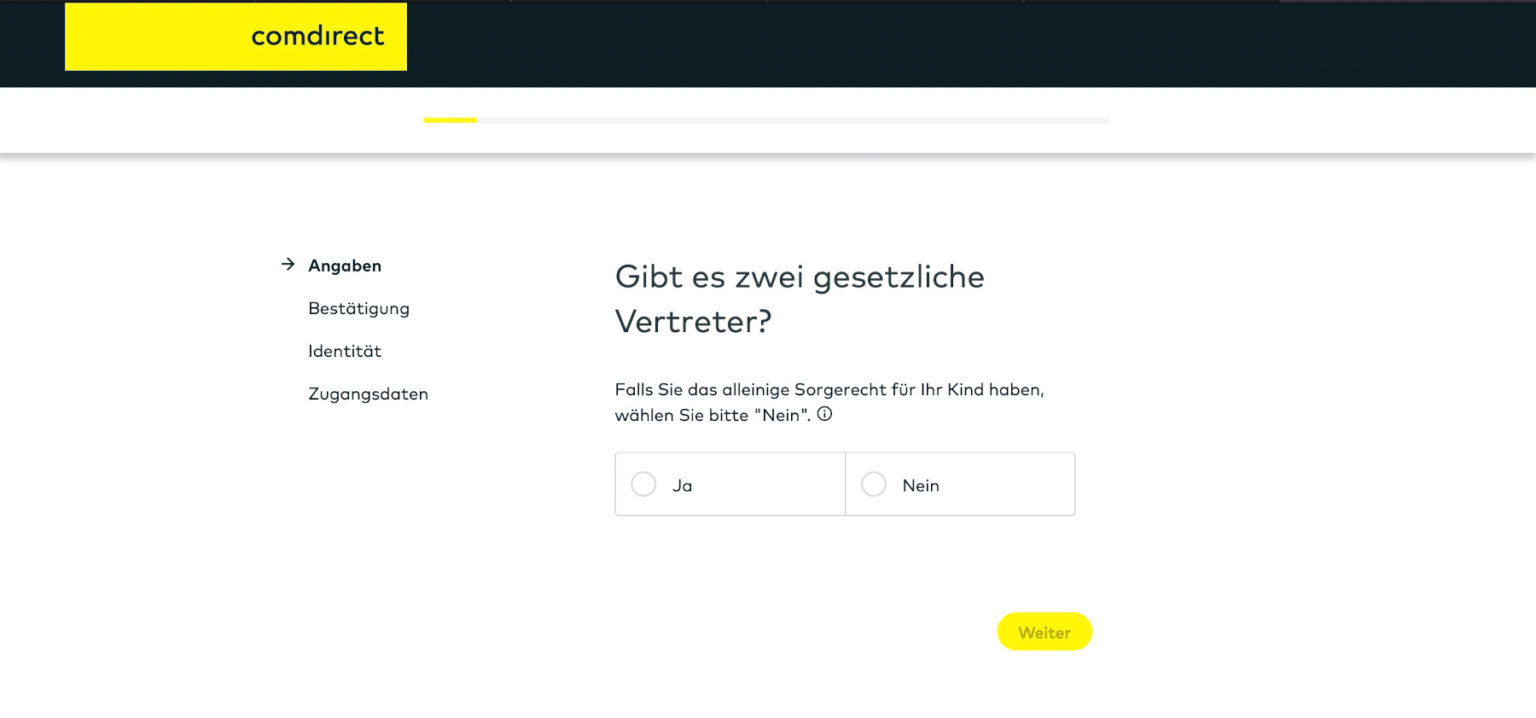Select the Nein radio circle
1536x718 pixels.
tap(874, 485)
